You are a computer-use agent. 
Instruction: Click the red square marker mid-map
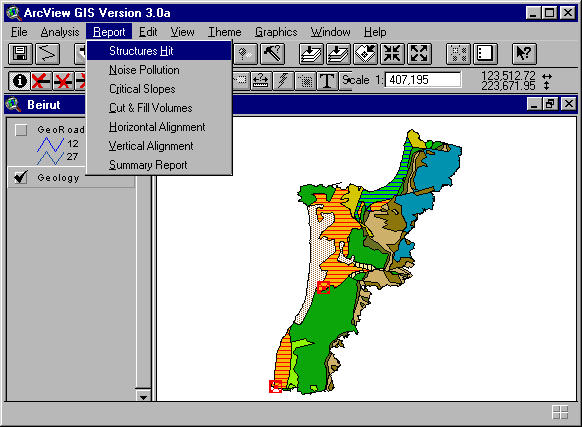[323, 287]
